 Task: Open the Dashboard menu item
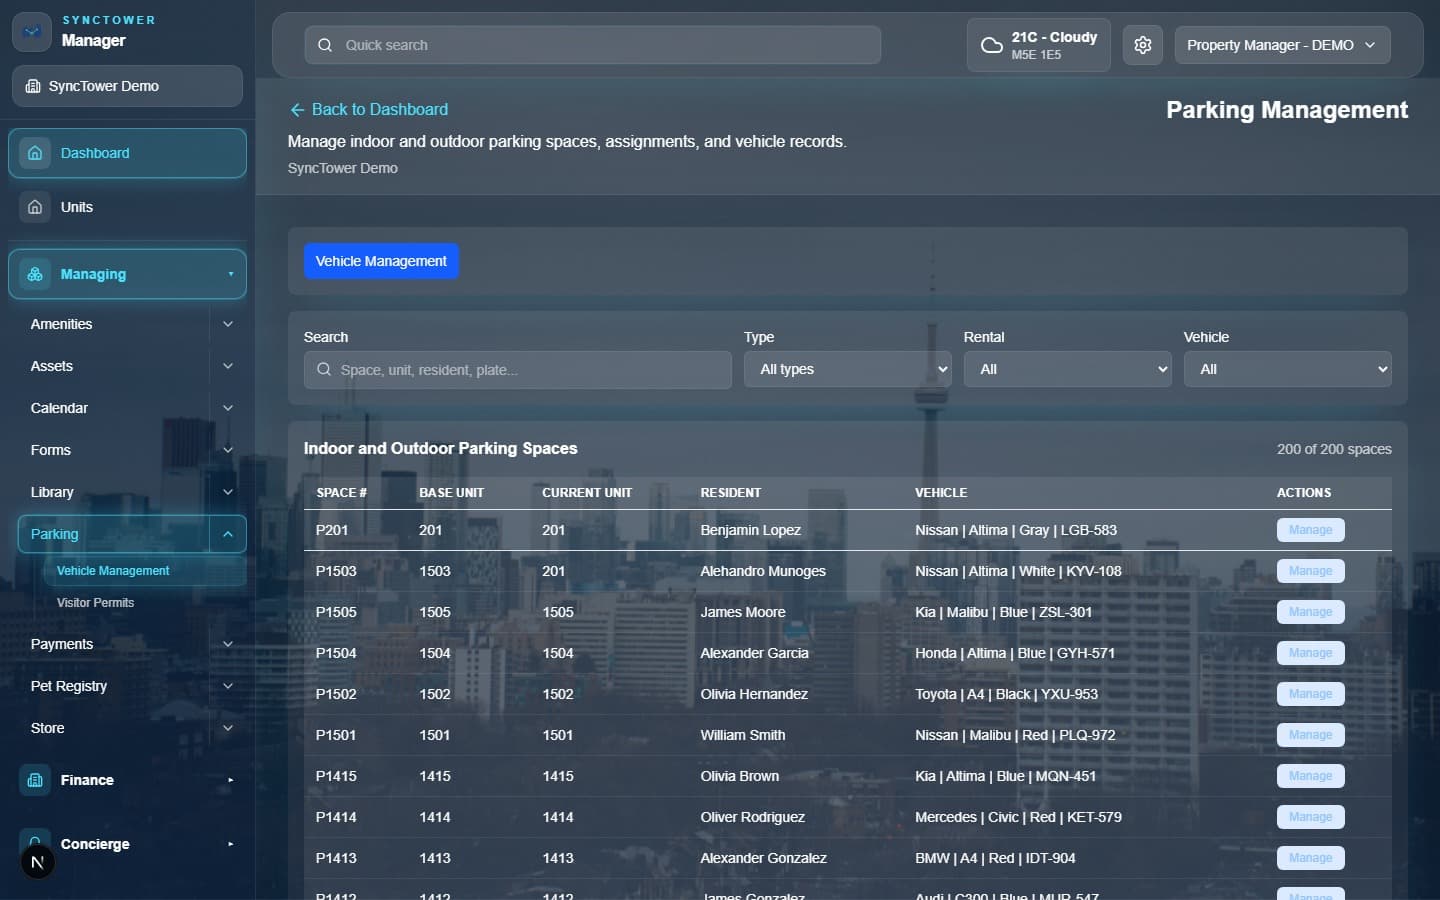[127, 153]
